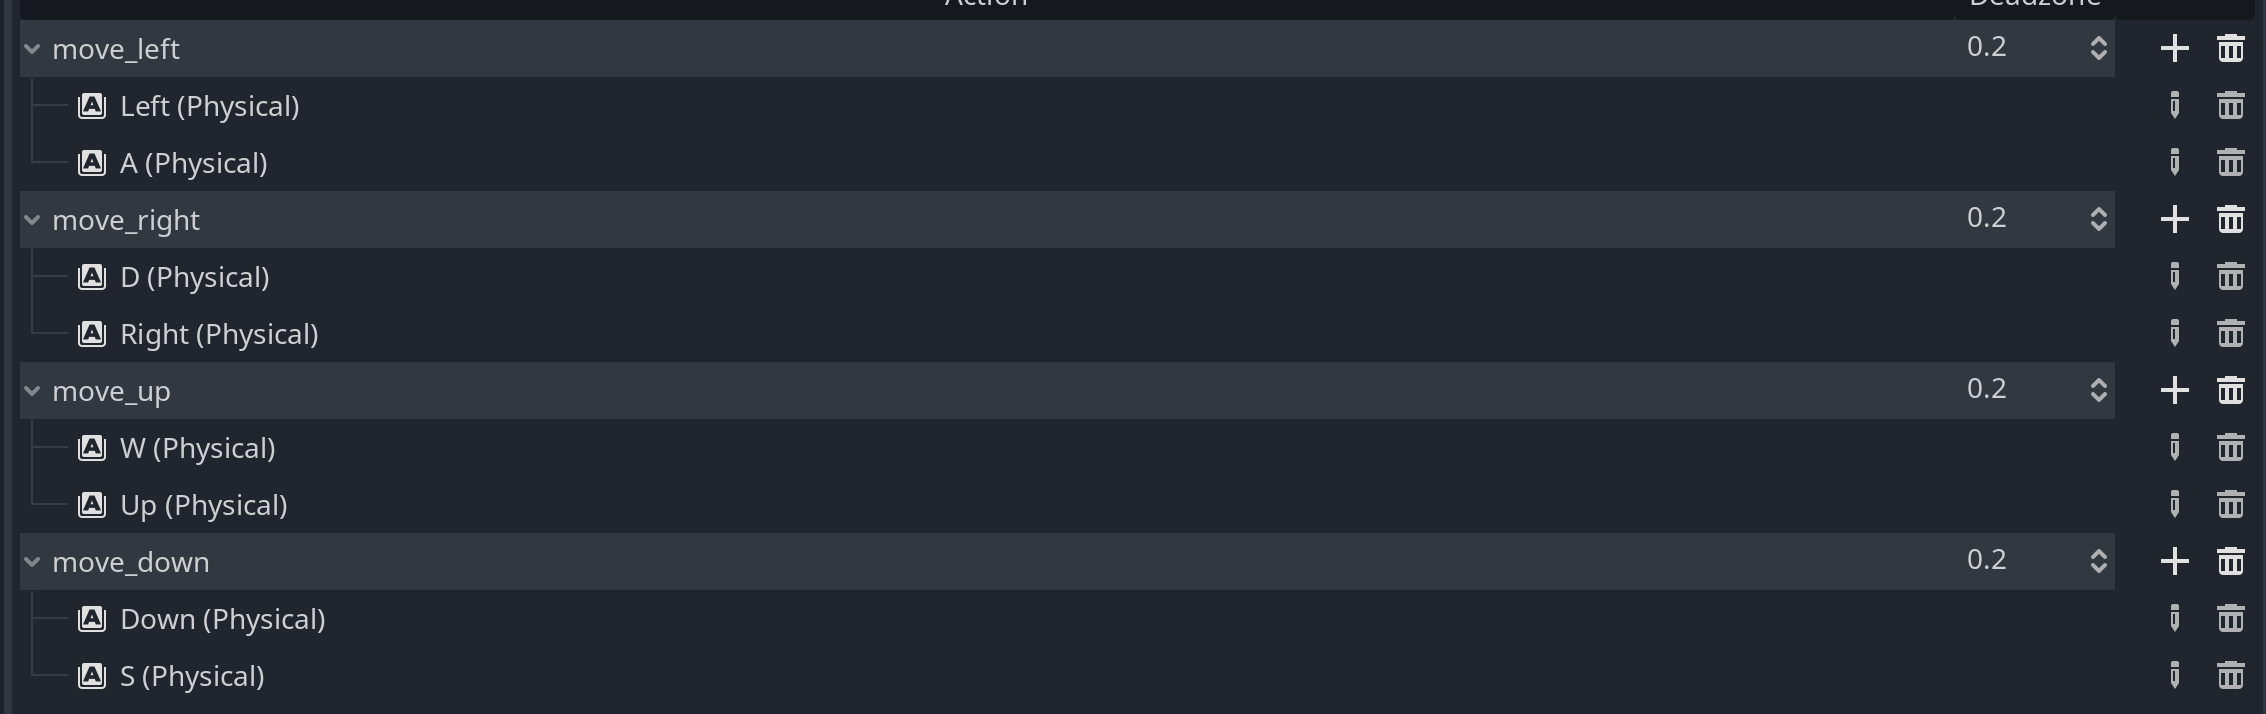Edit the D (Physical) key event
Screen dimensions: 2266x714
2174,276
